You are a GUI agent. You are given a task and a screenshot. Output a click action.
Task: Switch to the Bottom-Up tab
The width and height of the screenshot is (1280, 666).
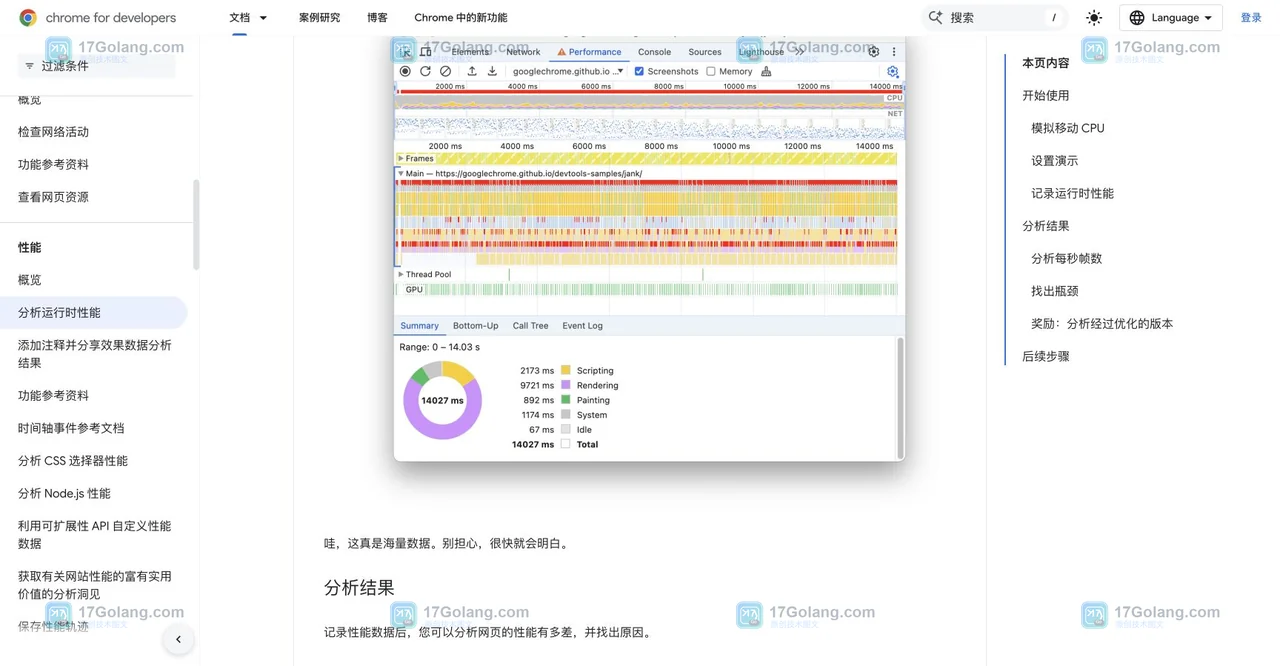(x=475, y=325)
